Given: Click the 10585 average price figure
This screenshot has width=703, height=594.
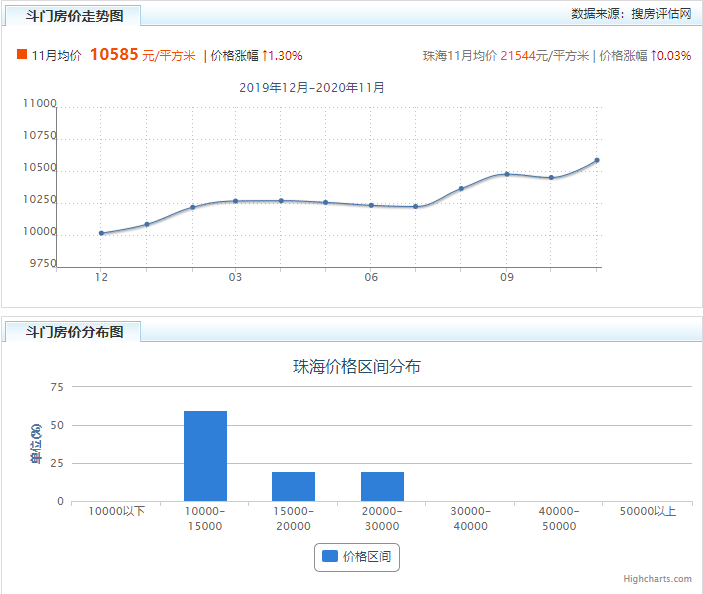Looking at the screenshot, I should click(x=114, y=54).
